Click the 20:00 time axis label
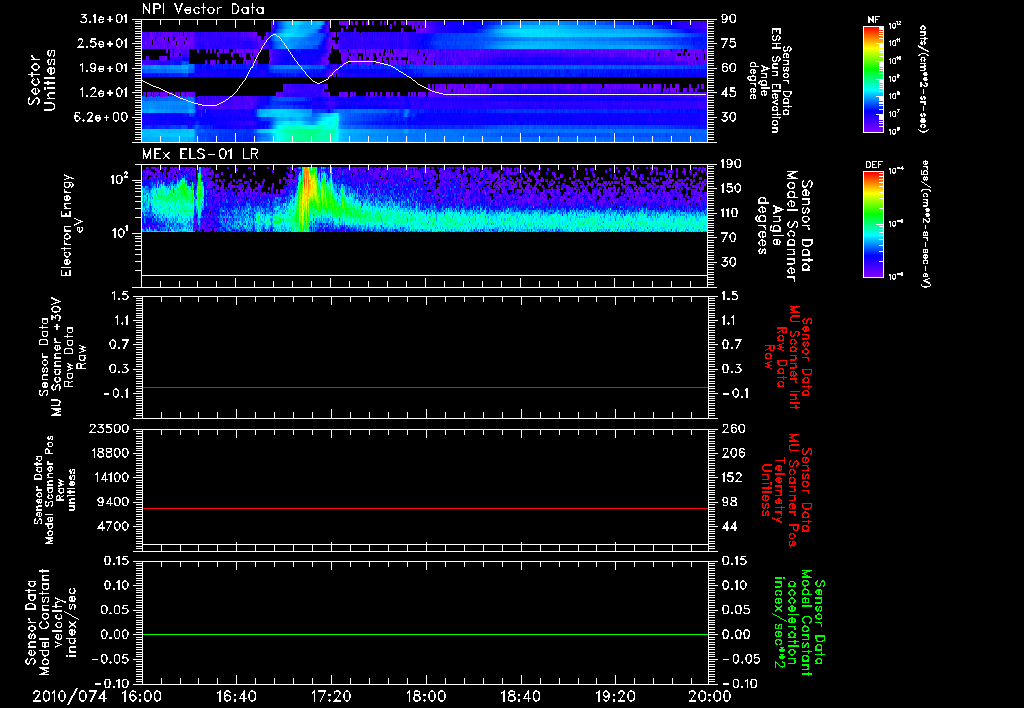 (x=710, y=696)
